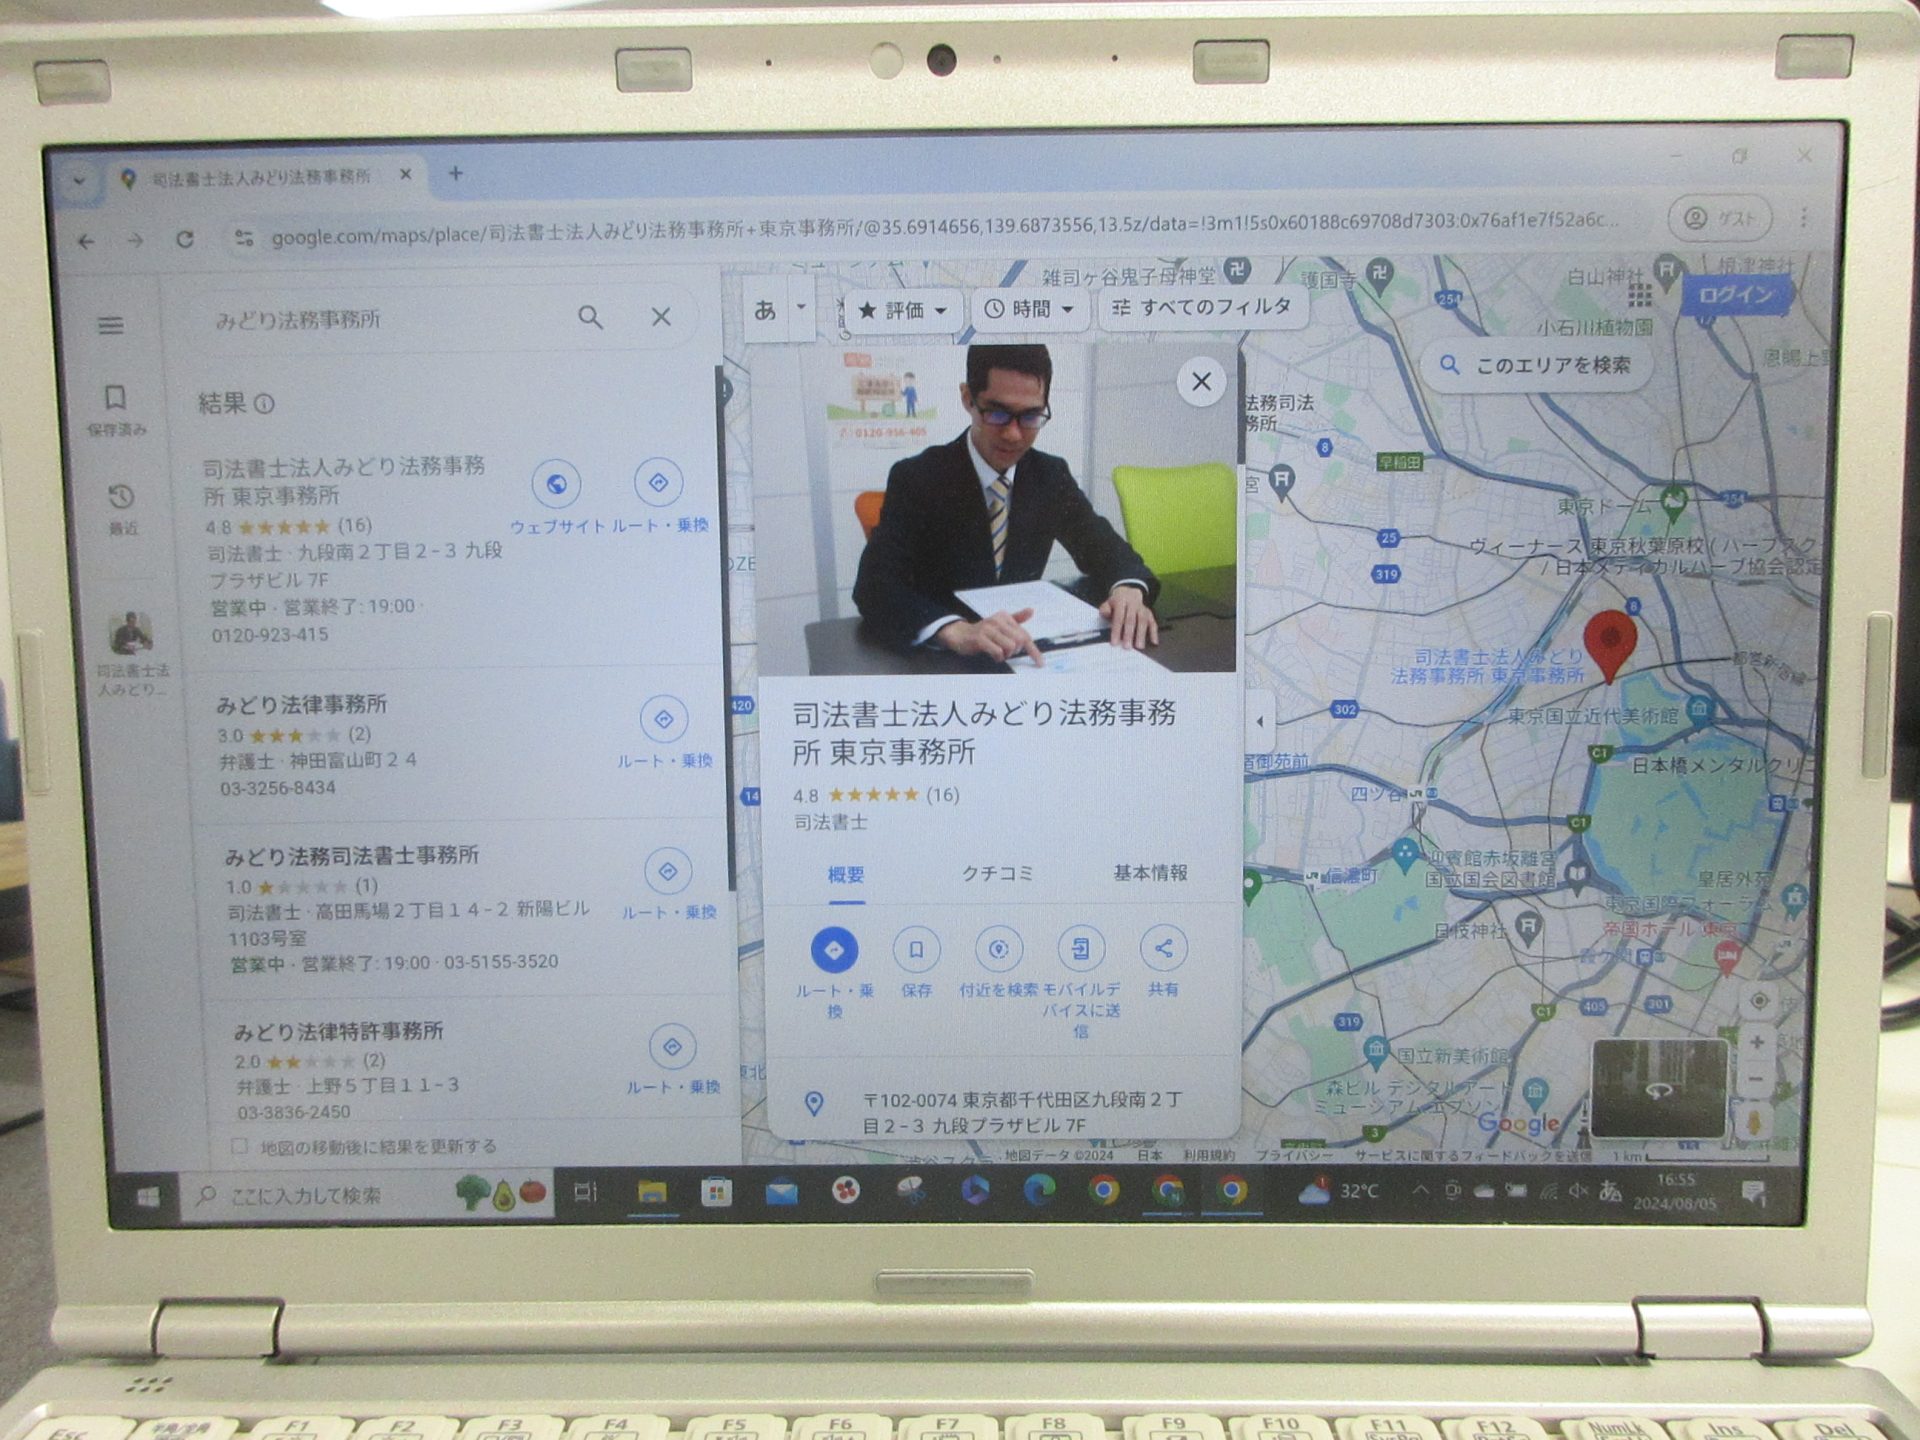Open Microsoft Edge from taskbar
This screenshot has width=1920, height=1440.
tap(1039, 1190)
